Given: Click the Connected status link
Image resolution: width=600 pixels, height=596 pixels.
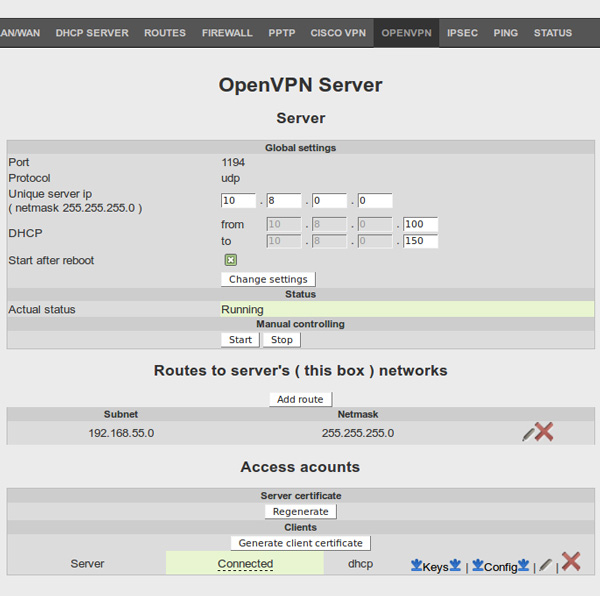Looking at the screenshot, I should point(245,564).
